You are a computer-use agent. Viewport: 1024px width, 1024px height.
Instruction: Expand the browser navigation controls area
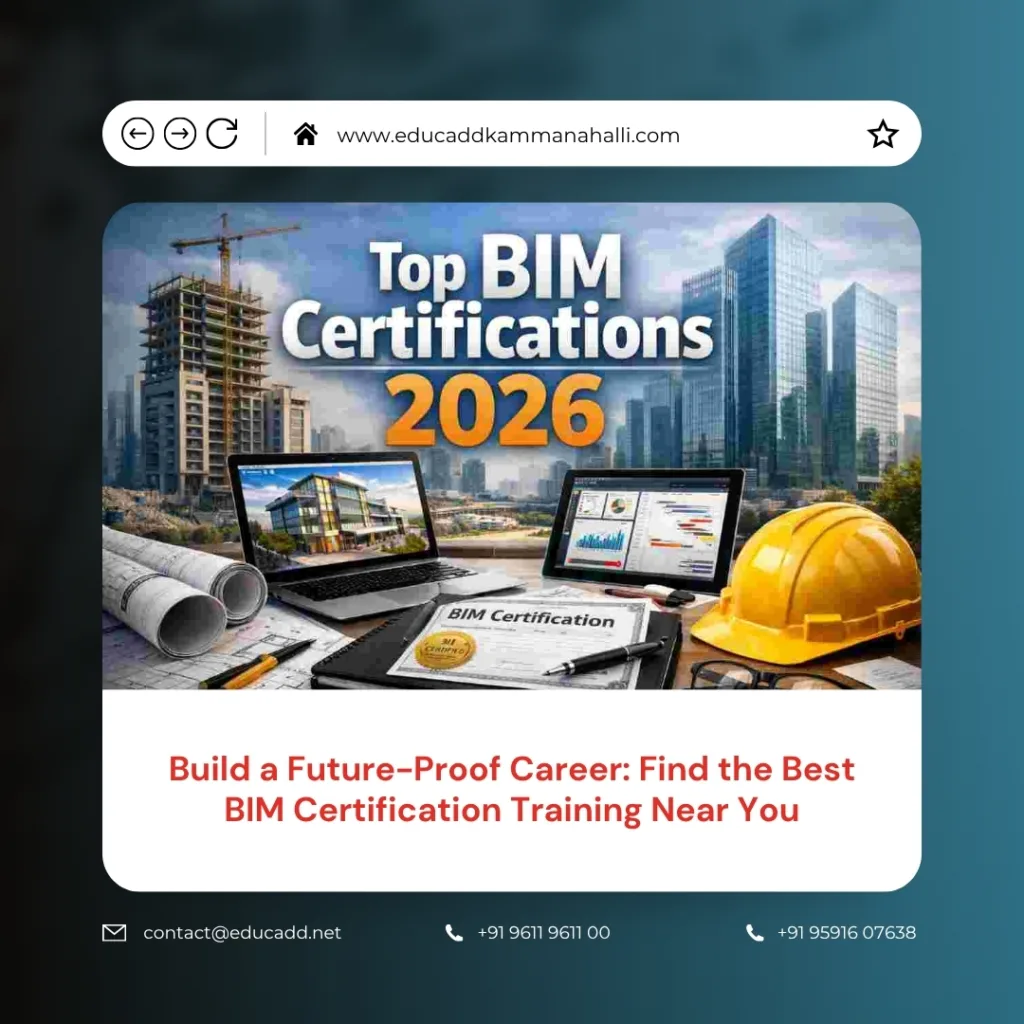(x=181, y=133)
